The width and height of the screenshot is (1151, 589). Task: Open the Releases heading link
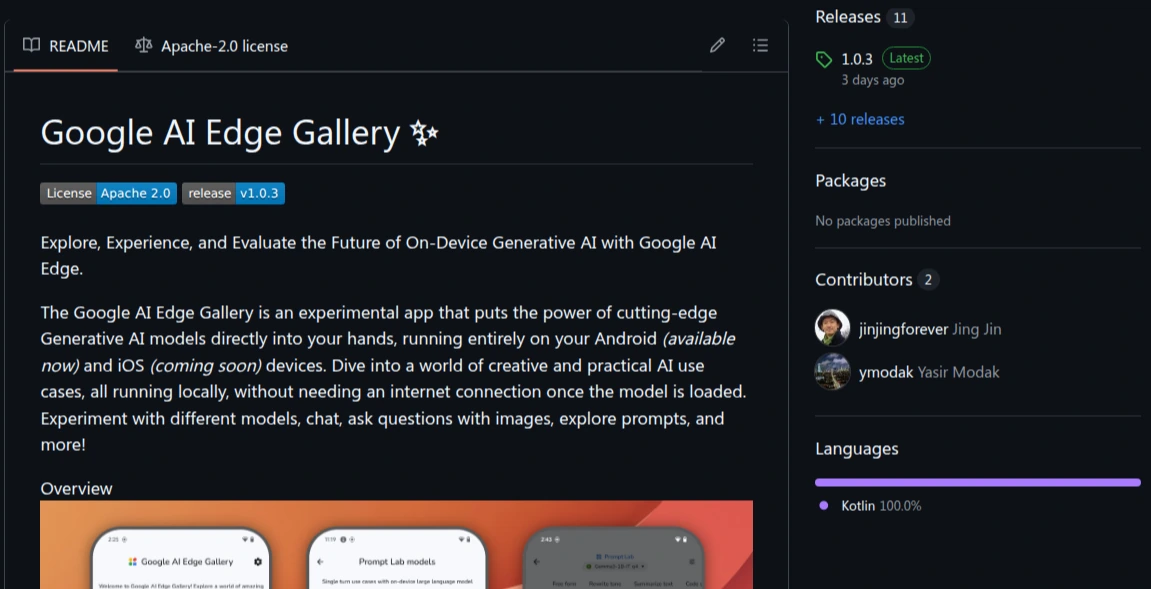pyautogui.click(x=848, y=17)
